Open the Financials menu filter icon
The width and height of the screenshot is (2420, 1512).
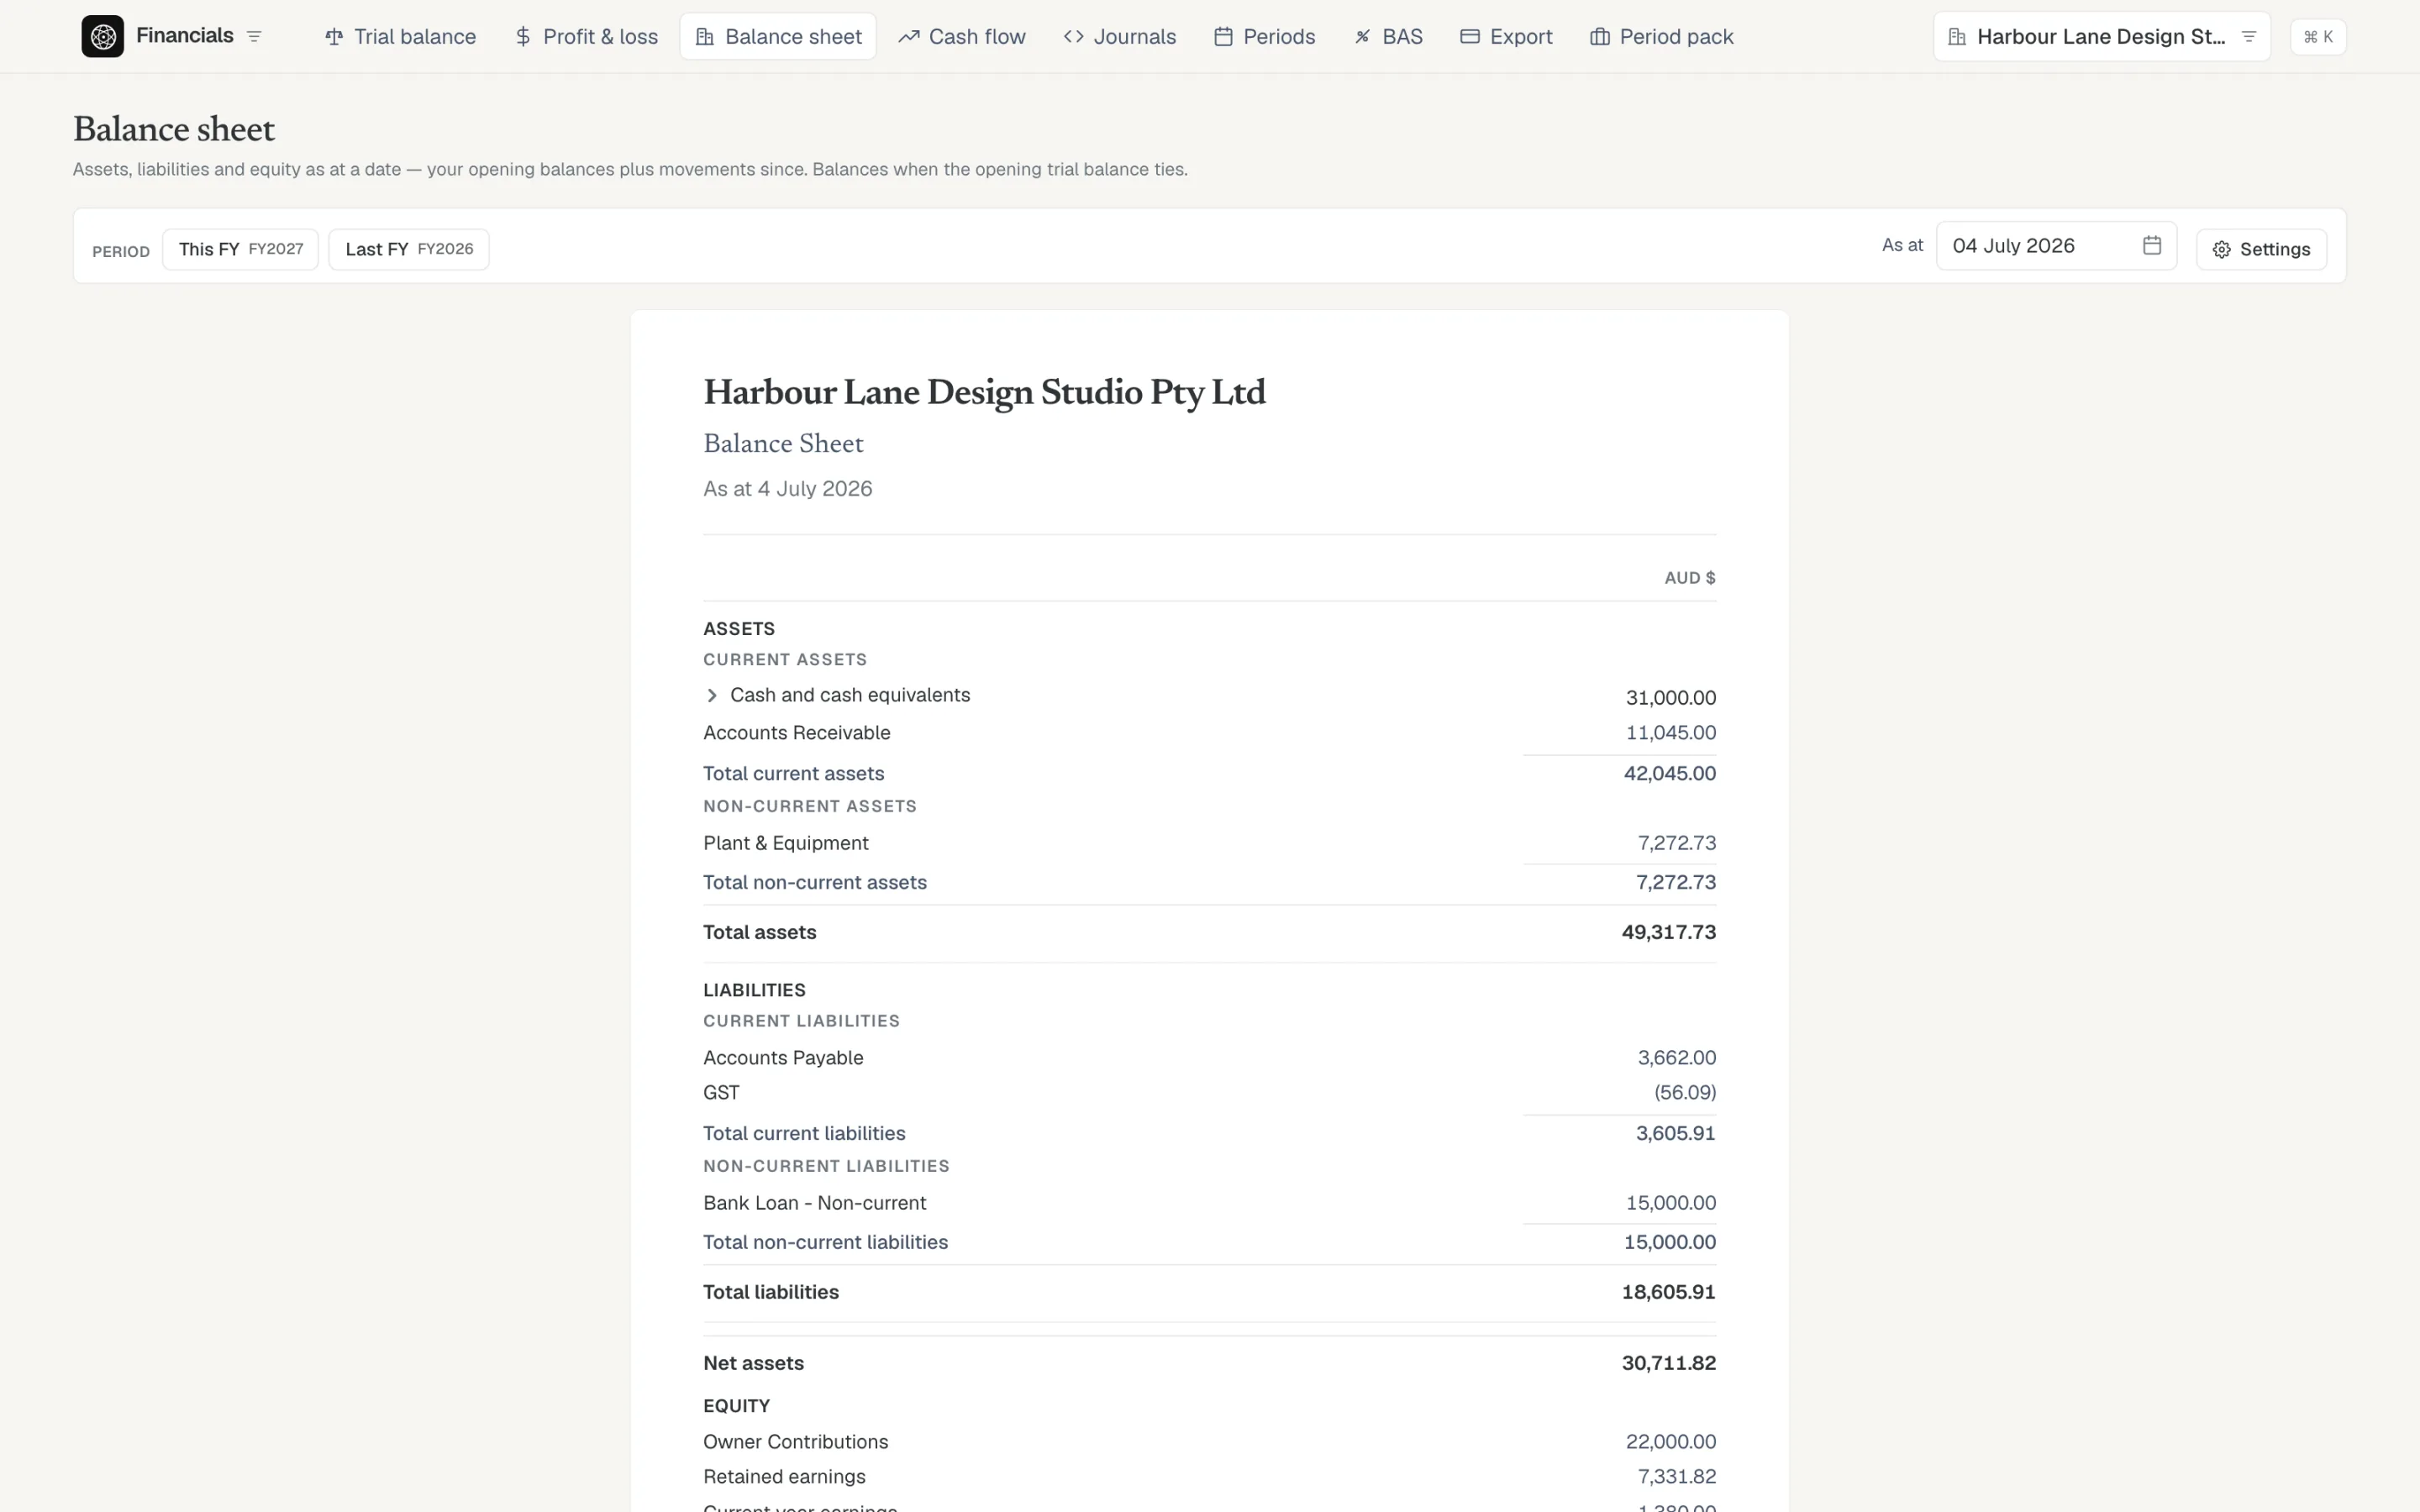point(254,36)
